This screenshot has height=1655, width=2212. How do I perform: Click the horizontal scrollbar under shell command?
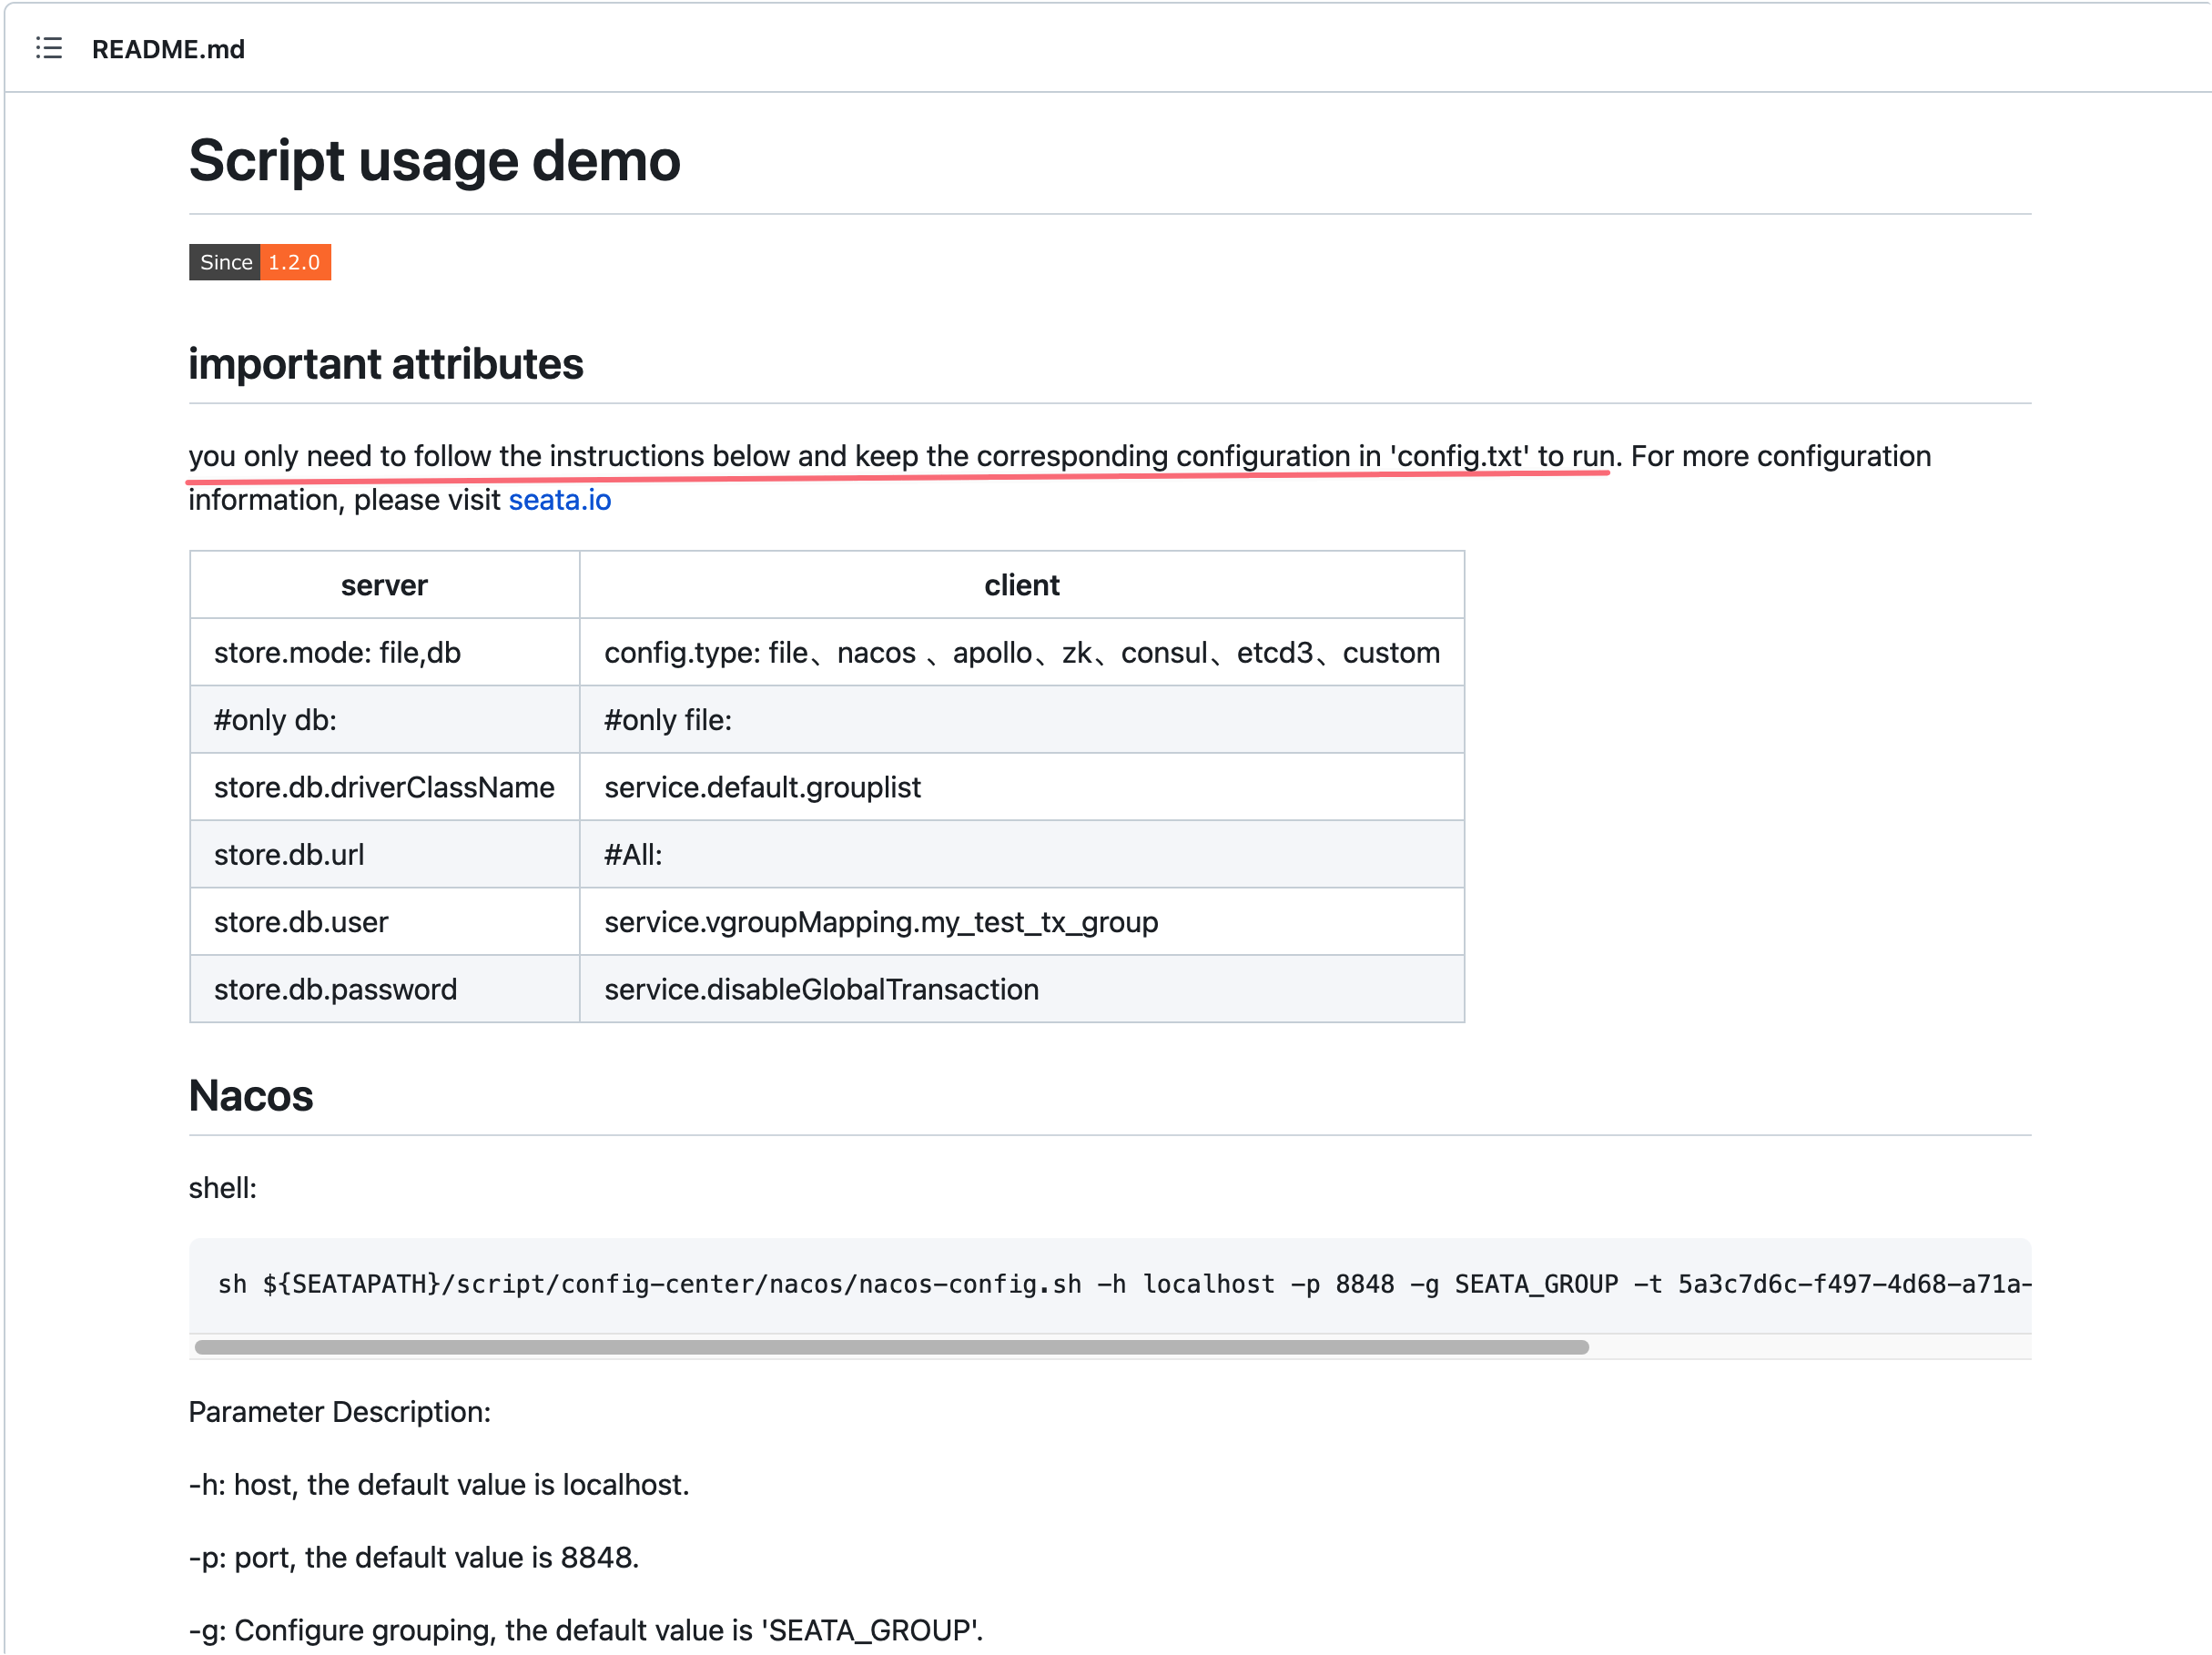891,1347
